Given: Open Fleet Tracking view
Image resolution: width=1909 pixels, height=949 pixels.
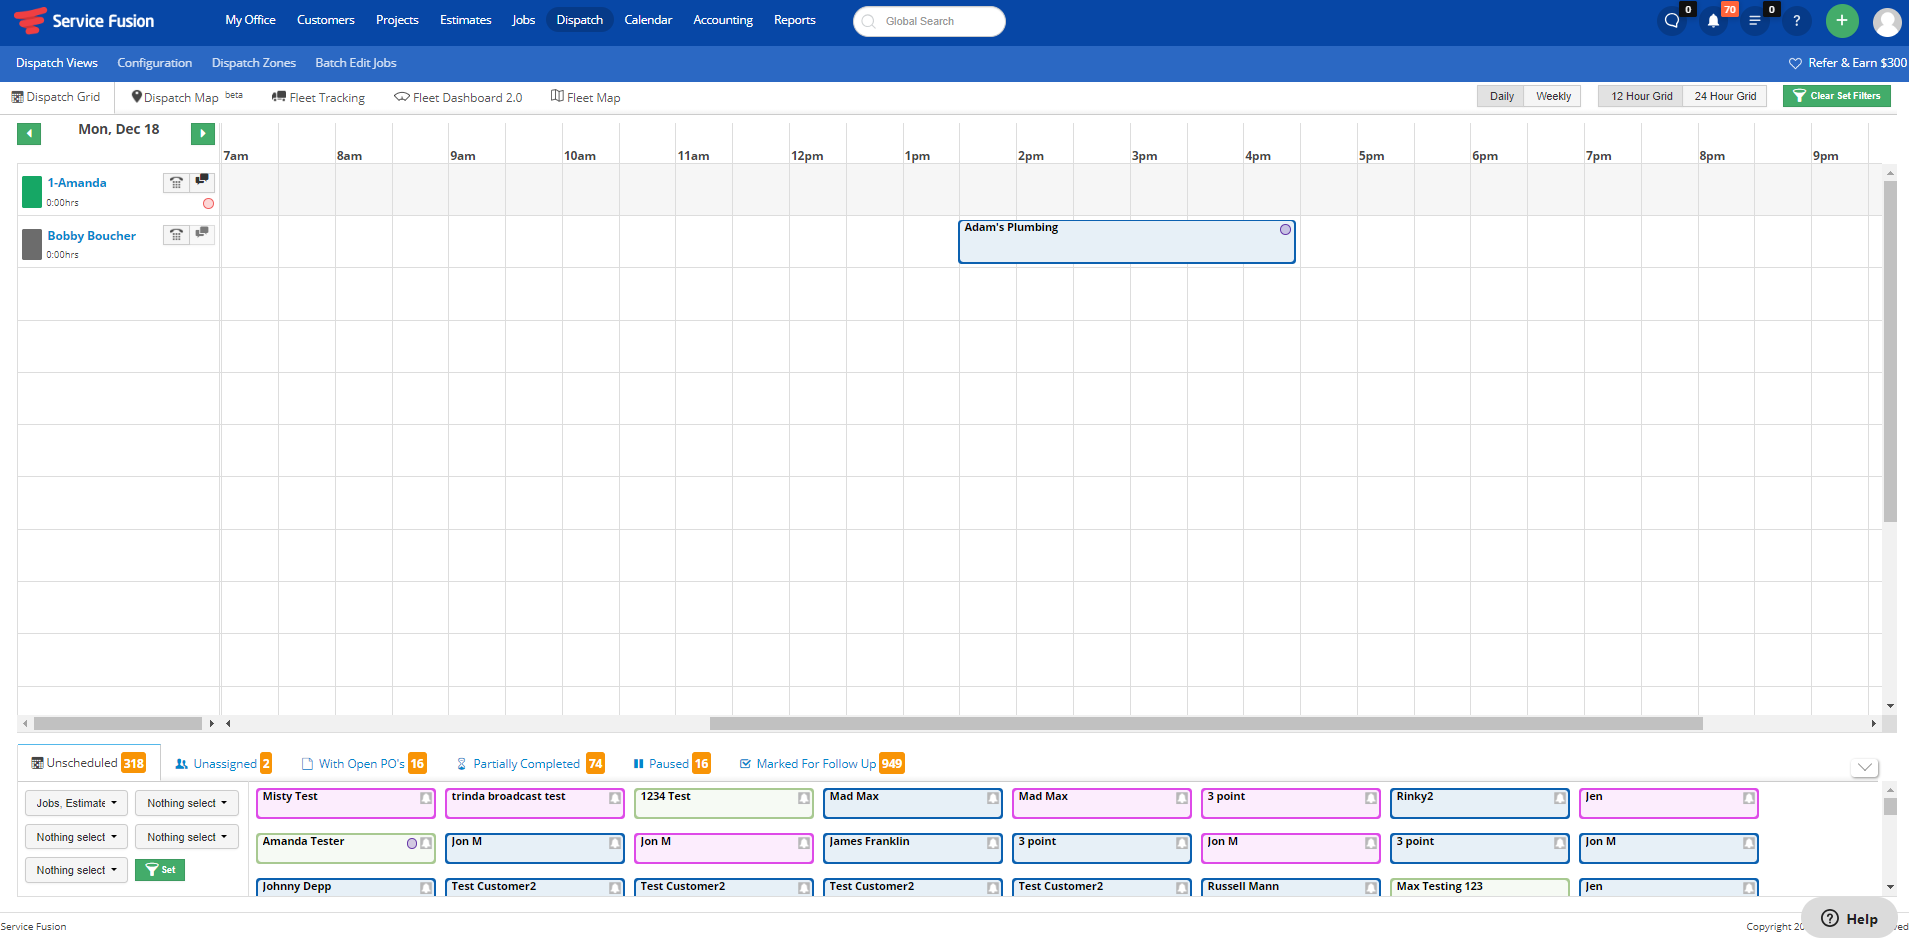Looking at the screenshot, I should pos(318,97).
